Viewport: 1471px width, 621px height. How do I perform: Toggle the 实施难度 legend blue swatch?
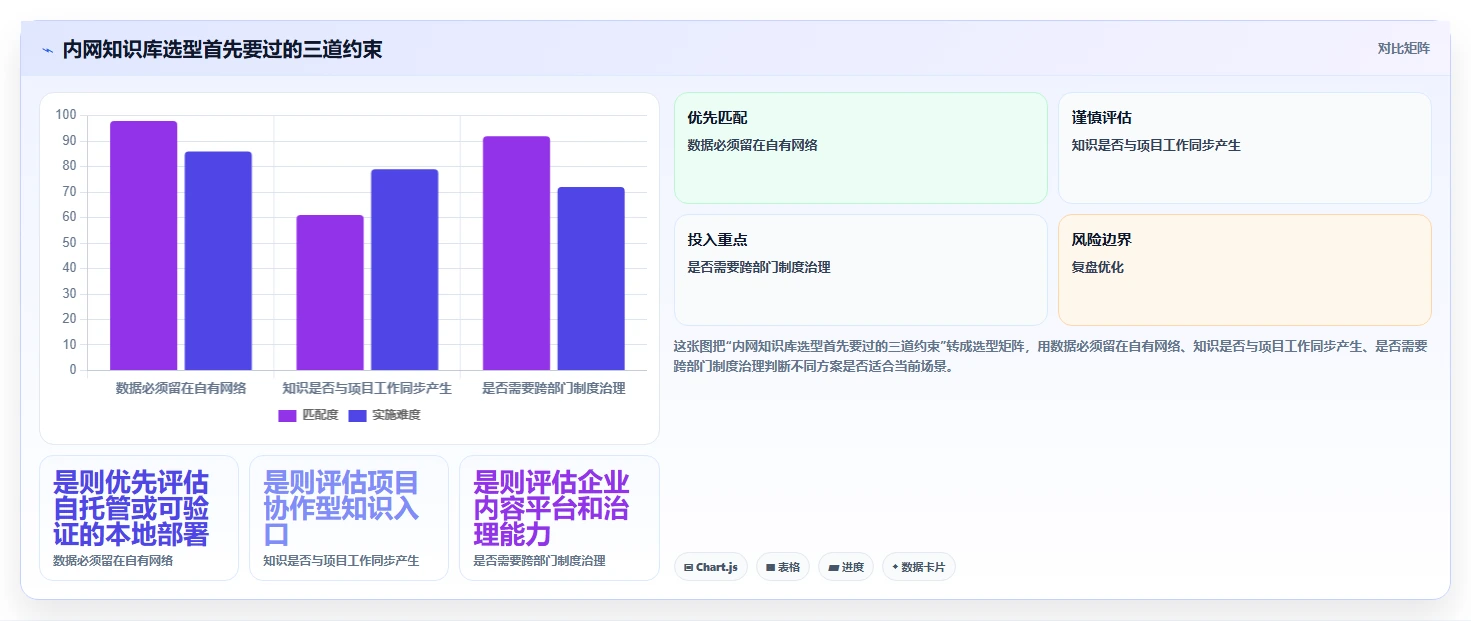(357, 415)
